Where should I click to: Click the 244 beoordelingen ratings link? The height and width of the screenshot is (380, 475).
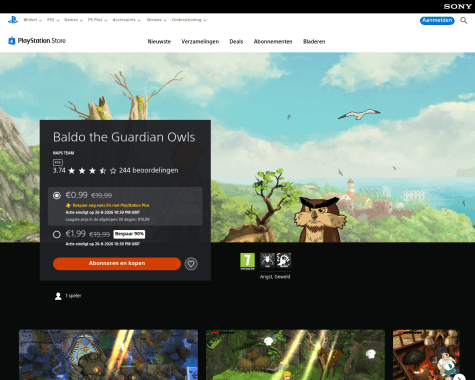pyautogui.click(x=149, y=170)
